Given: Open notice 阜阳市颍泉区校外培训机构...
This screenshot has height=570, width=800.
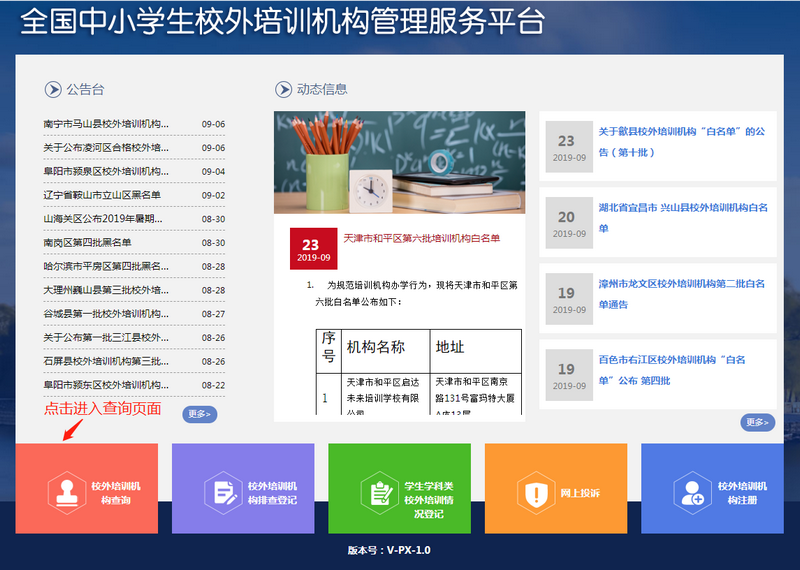Looking at the screenshot, I should pos(106,171).
